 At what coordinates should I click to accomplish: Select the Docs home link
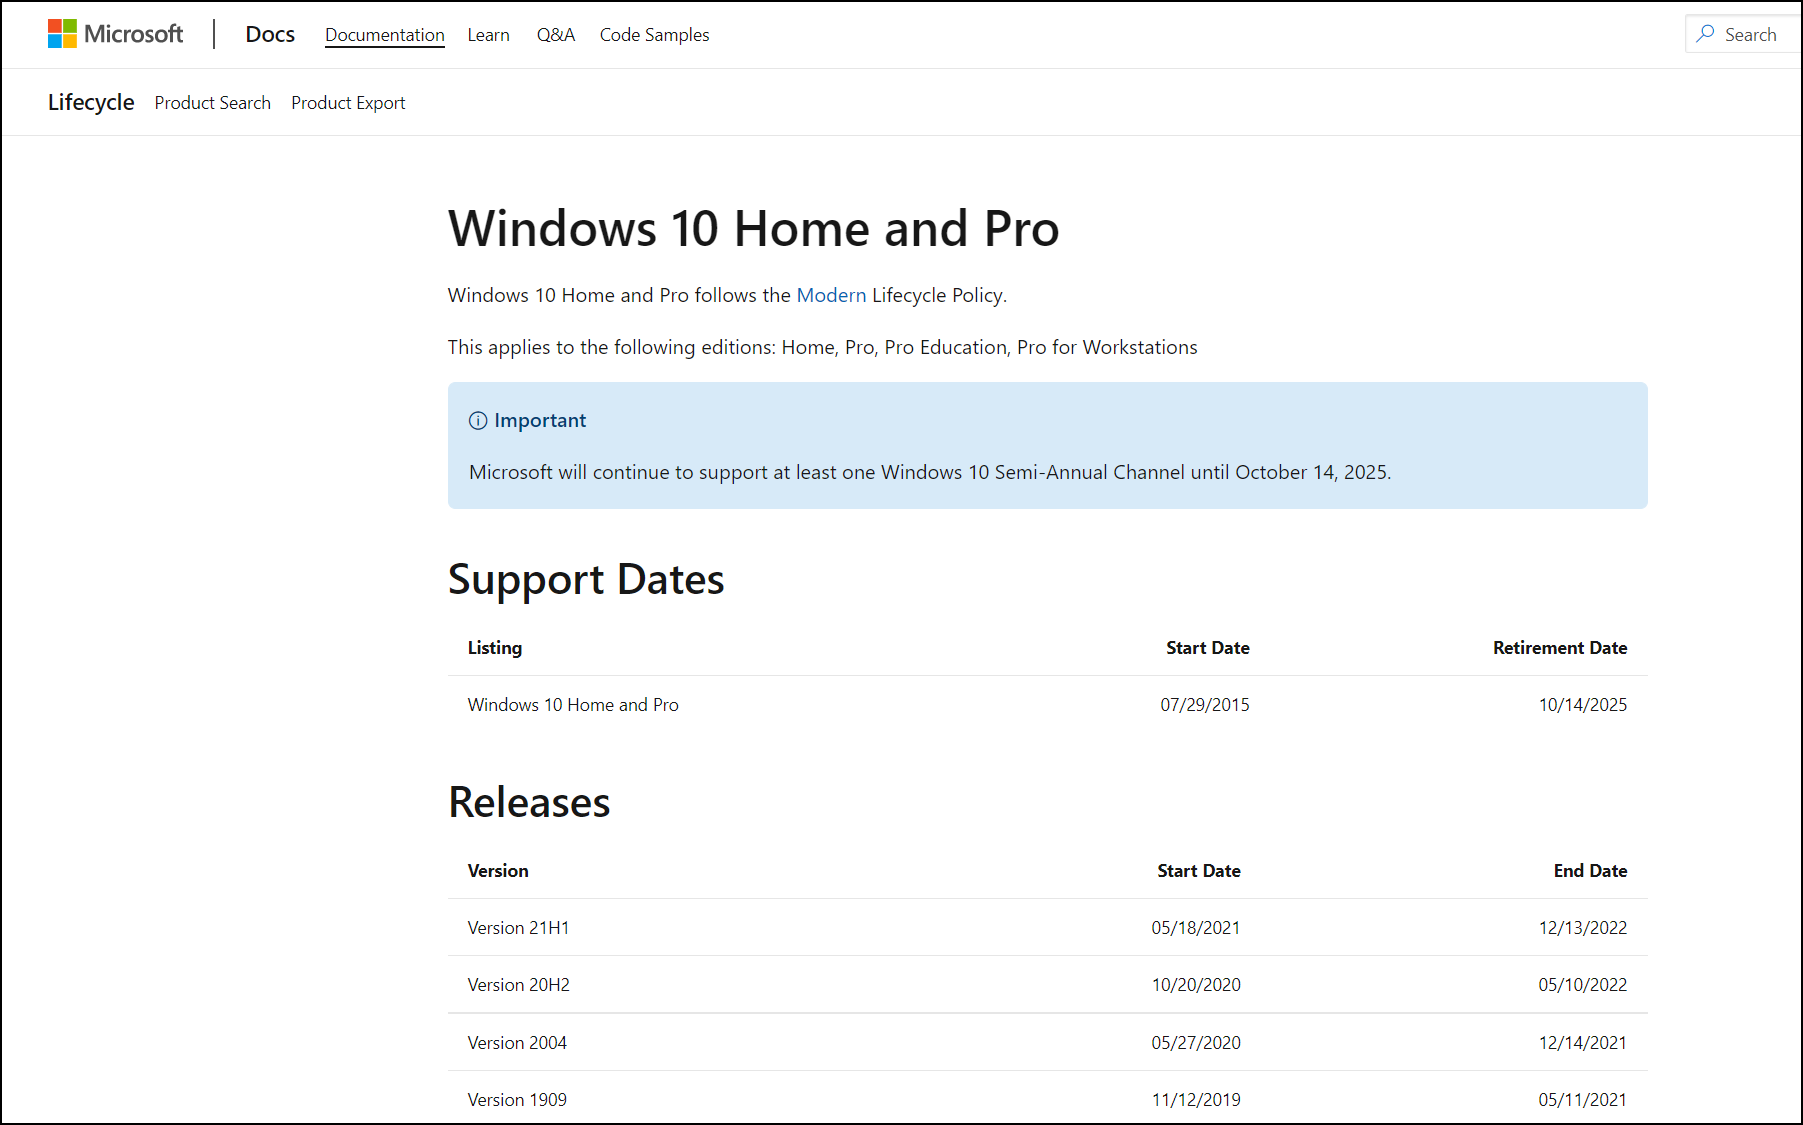(269, 33)
